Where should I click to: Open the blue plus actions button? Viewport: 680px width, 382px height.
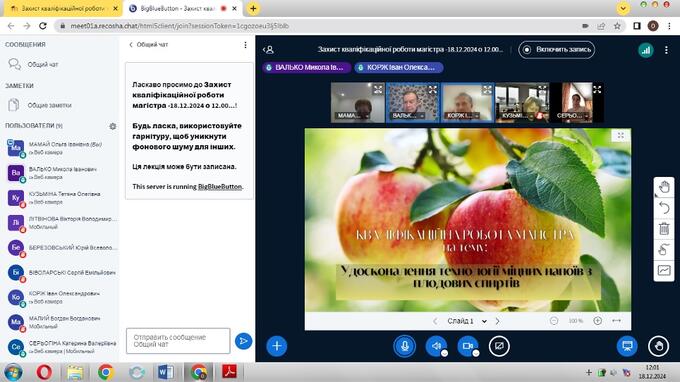(277, 346)
